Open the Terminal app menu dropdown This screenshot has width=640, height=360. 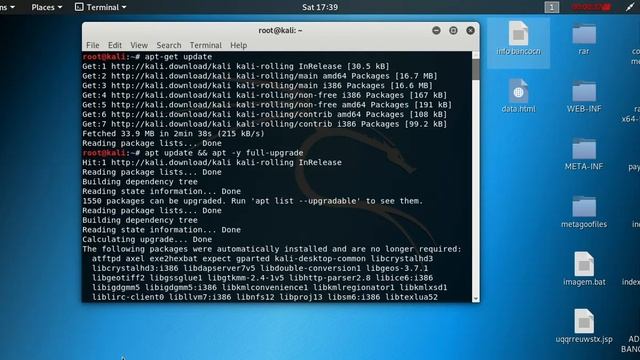click(100, 7)
